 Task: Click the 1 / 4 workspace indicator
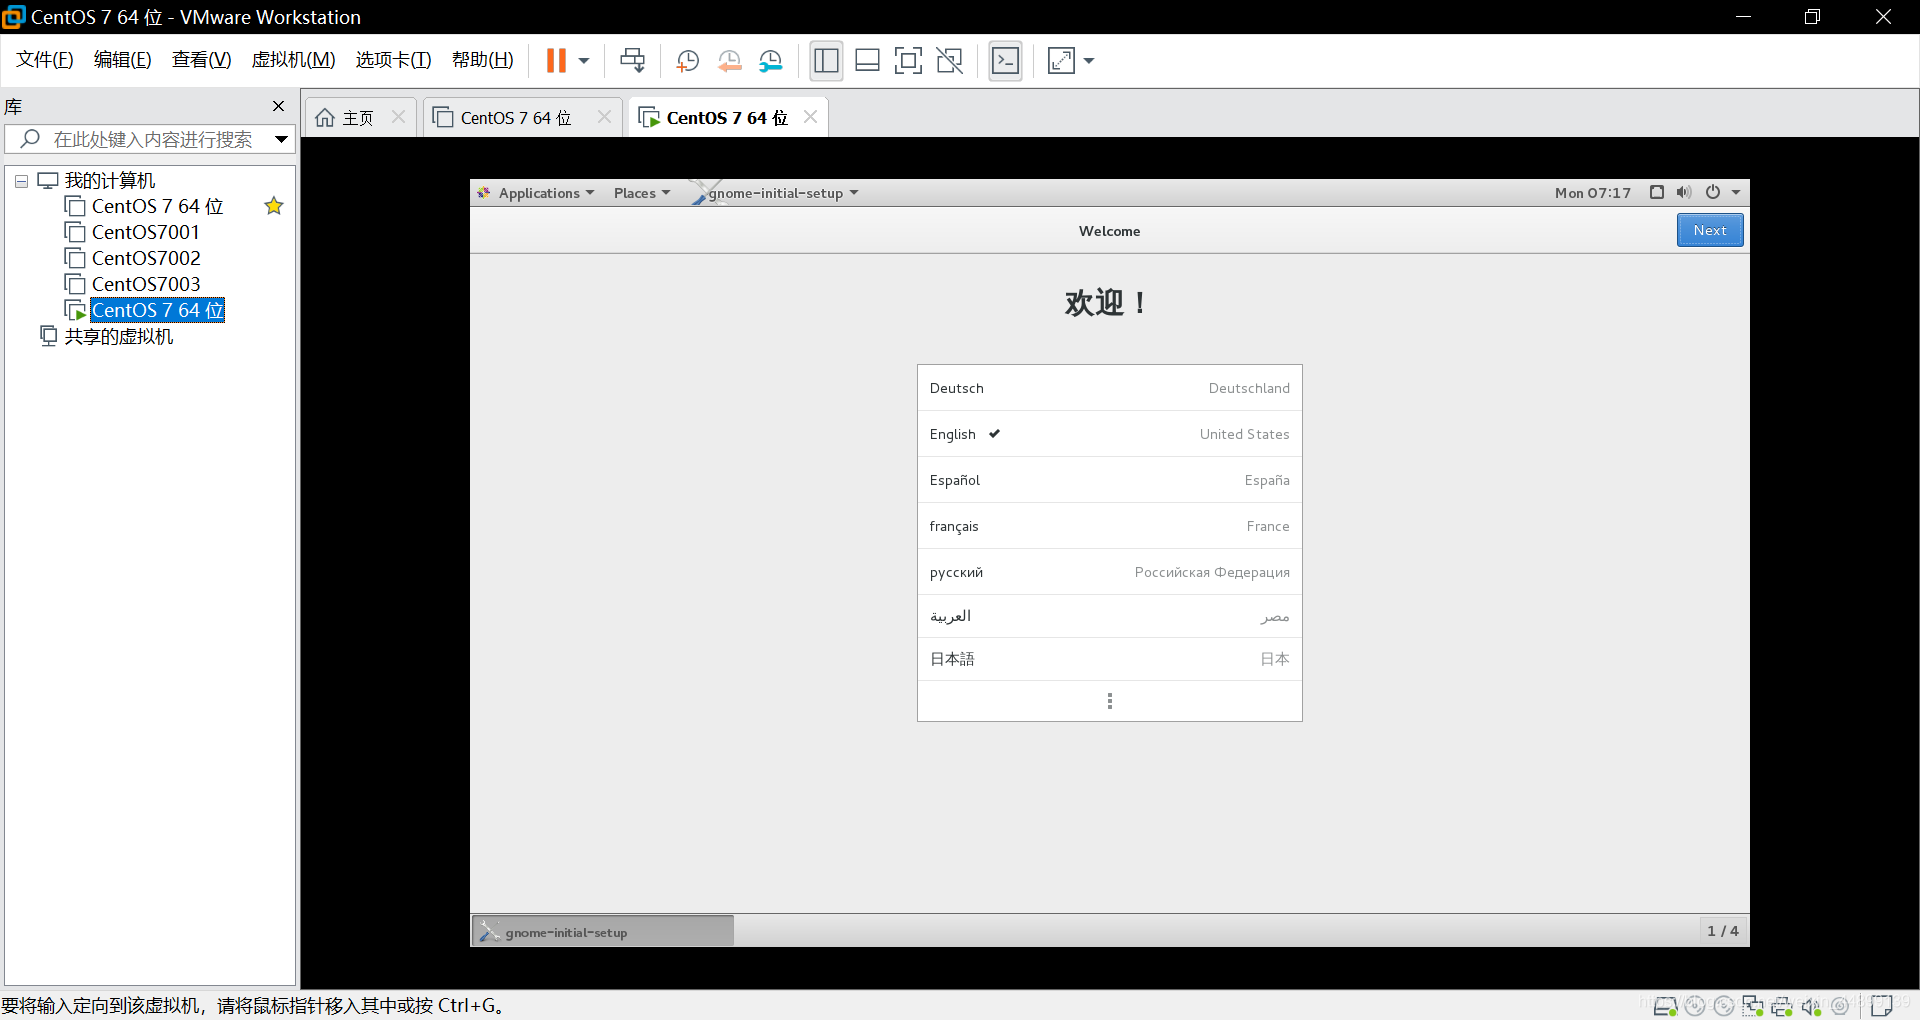tap(1723, 931)
